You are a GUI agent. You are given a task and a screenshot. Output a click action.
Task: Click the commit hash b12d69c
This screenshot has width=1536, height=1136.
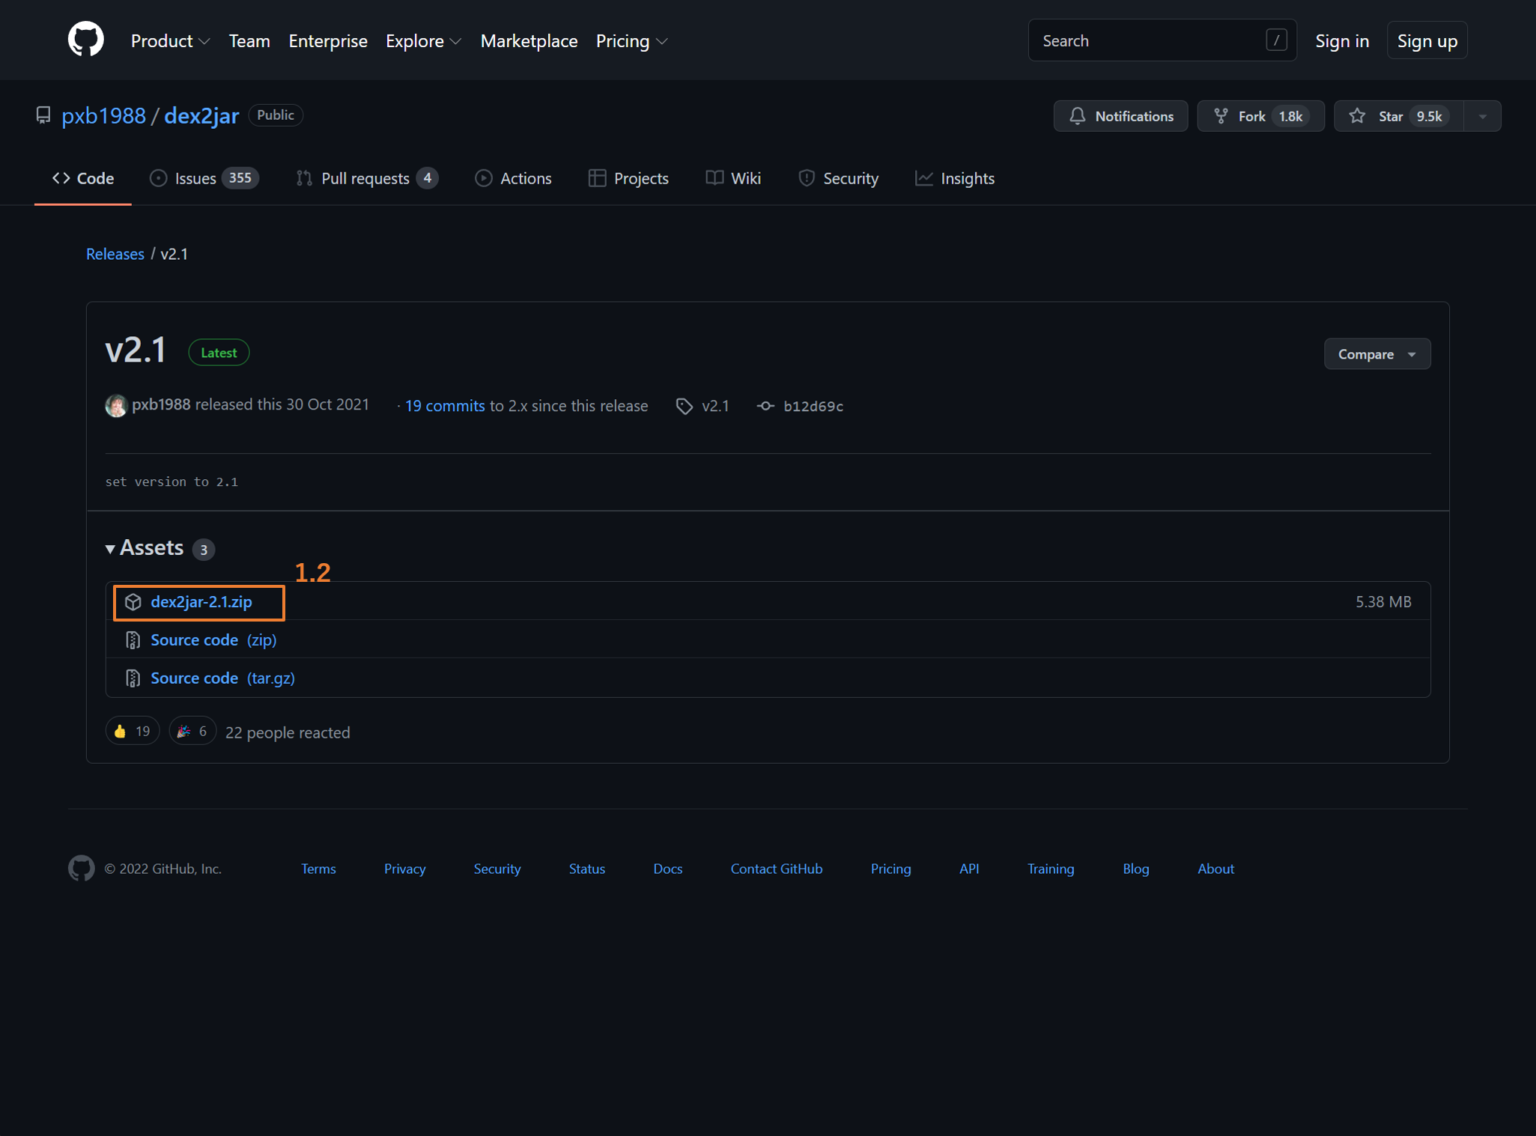(x=812, y=406)
